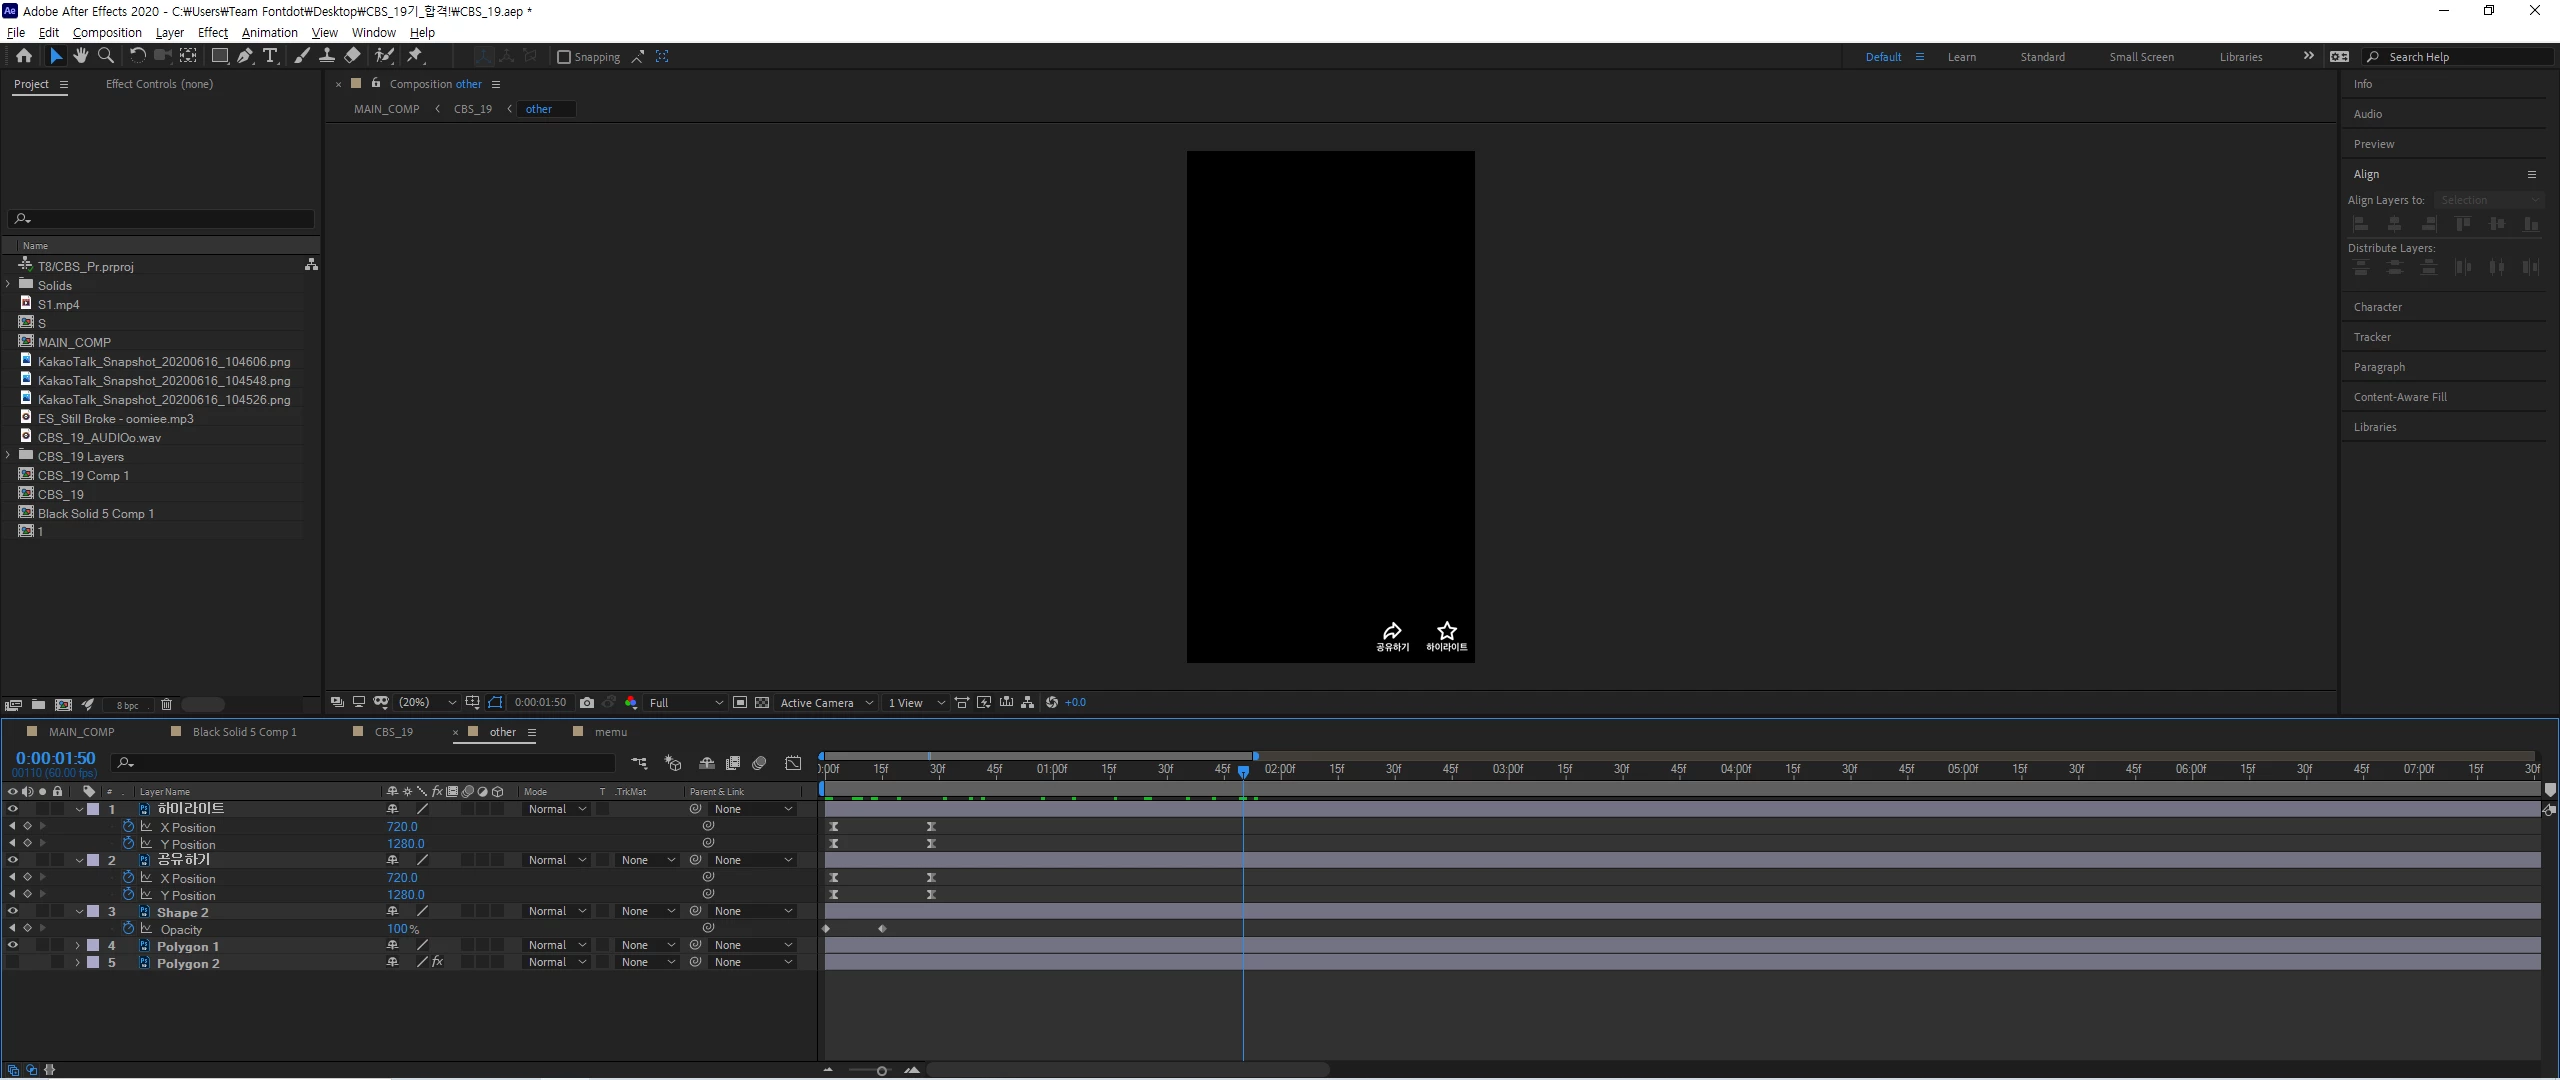Open MAIN_COMP from the composition breadcrumb
Image resolution: width=2560 pixels, height=1080 pixels.
[x=386, y=109]
